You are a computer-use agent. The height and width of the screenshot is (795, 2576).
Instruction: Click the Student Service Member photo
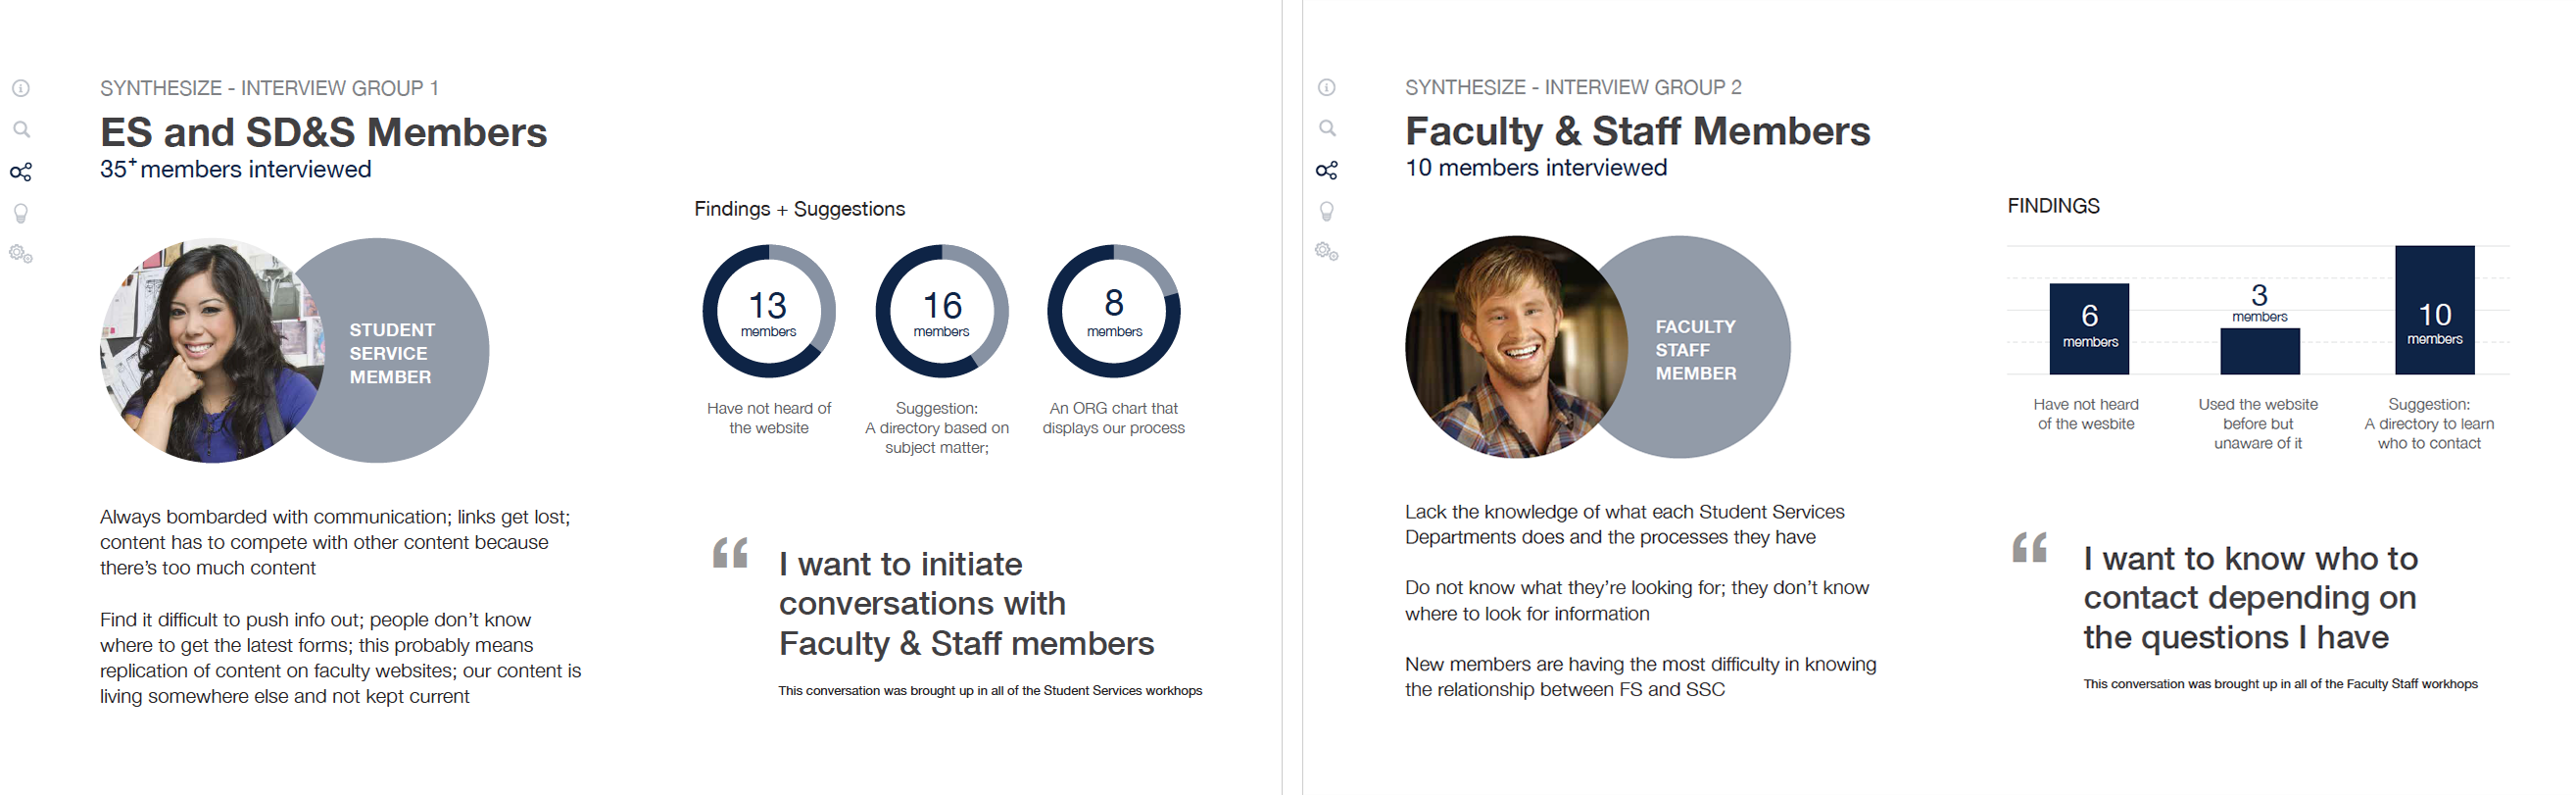[x=205, y=350]
